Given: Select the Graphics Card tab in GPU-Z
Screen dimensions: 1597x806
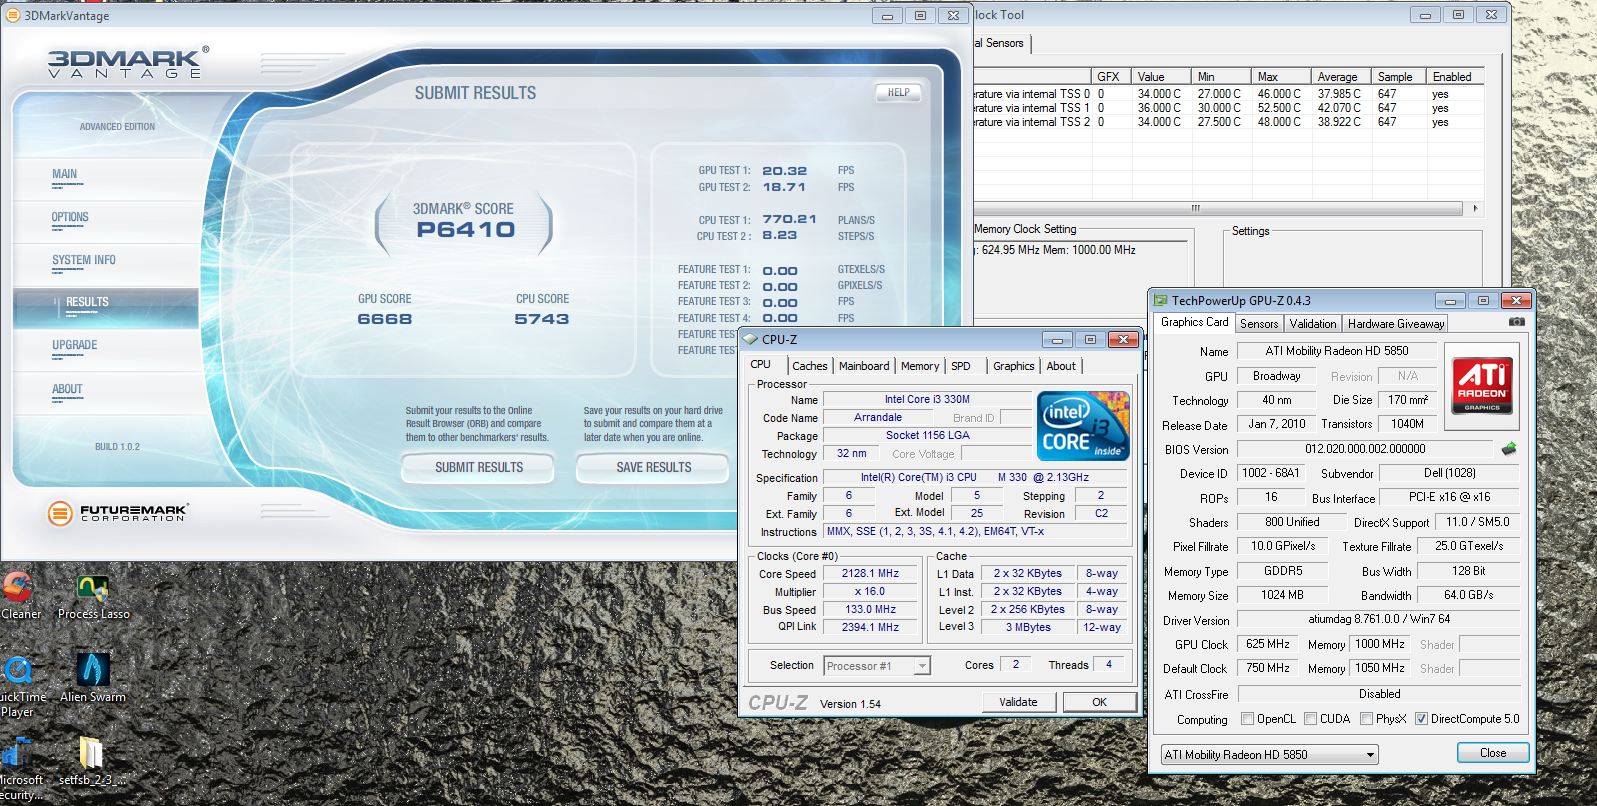Looking at the screenshot, I should point(1194,322).
